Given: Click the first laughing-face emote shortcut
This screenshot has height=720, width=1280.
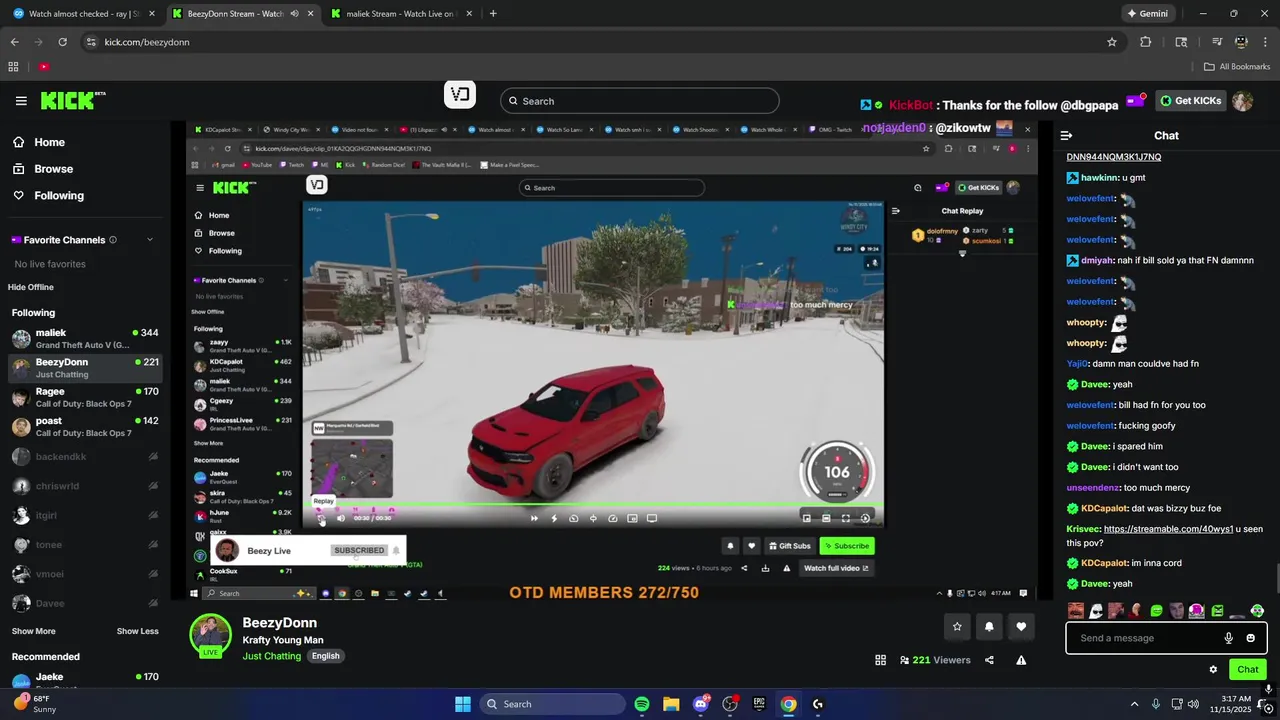Looking at the screenshot, I should point(1075,611).
